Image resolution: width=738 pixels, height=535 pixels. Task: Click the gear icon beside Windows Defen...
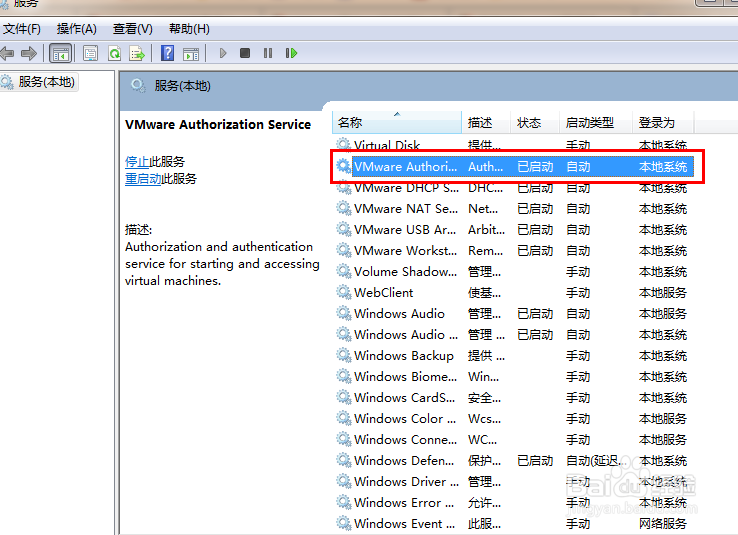(344, 461)
